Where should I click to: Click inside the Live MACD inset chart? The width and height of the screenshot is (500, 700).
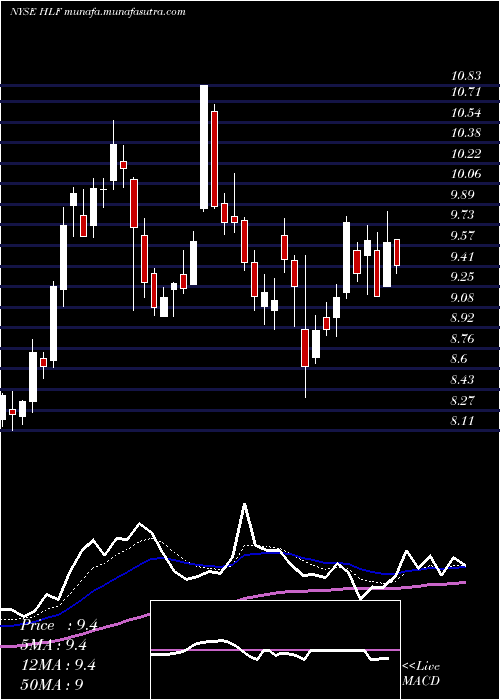[275, 650]
